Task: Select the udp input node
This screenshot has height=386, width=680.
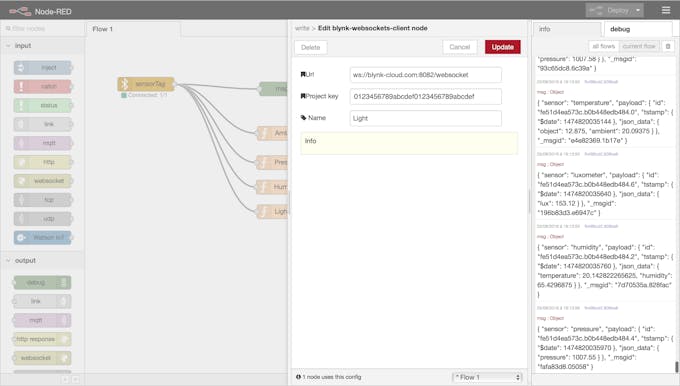Action: (42, 219)
